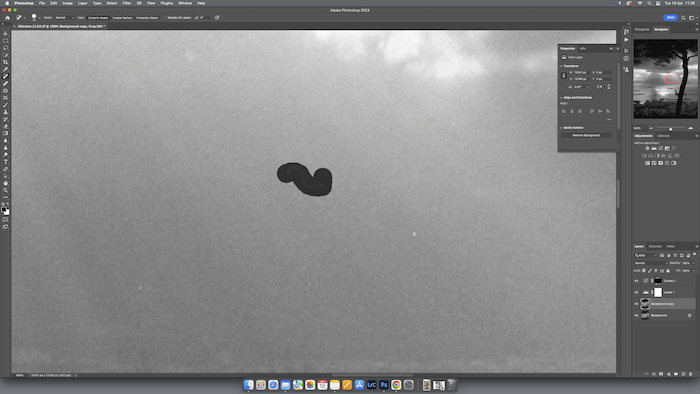700x394 pixels.
Task: Select the Gradient tool
Action: tap(5, 133)
